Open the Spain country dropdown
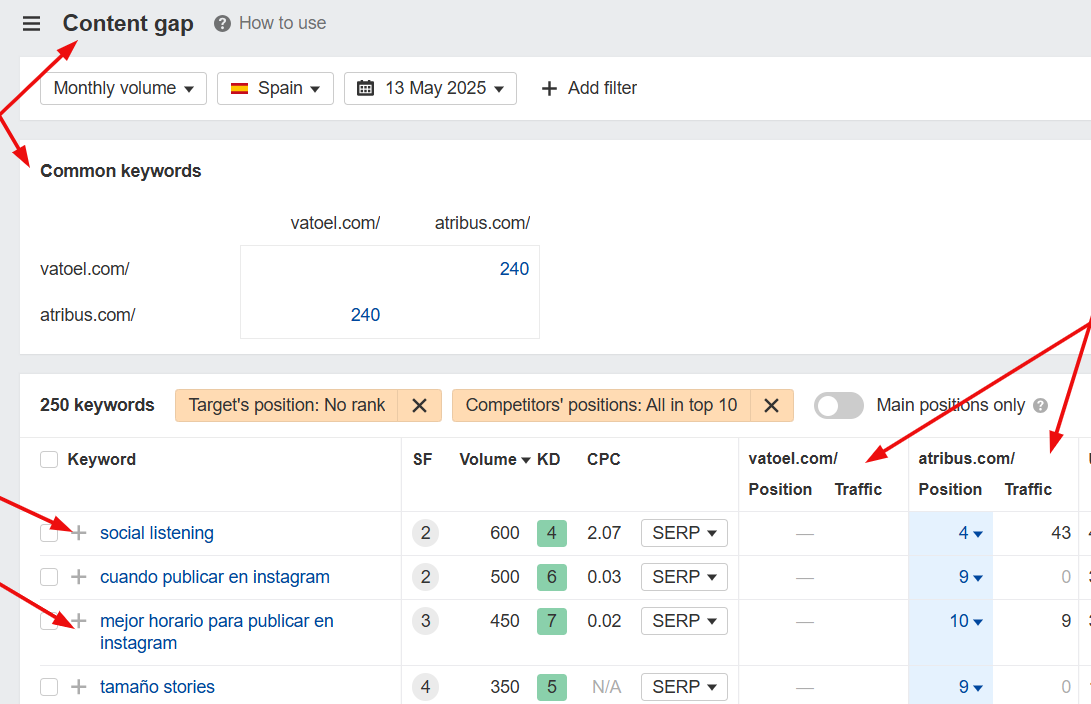 [275, 88]
